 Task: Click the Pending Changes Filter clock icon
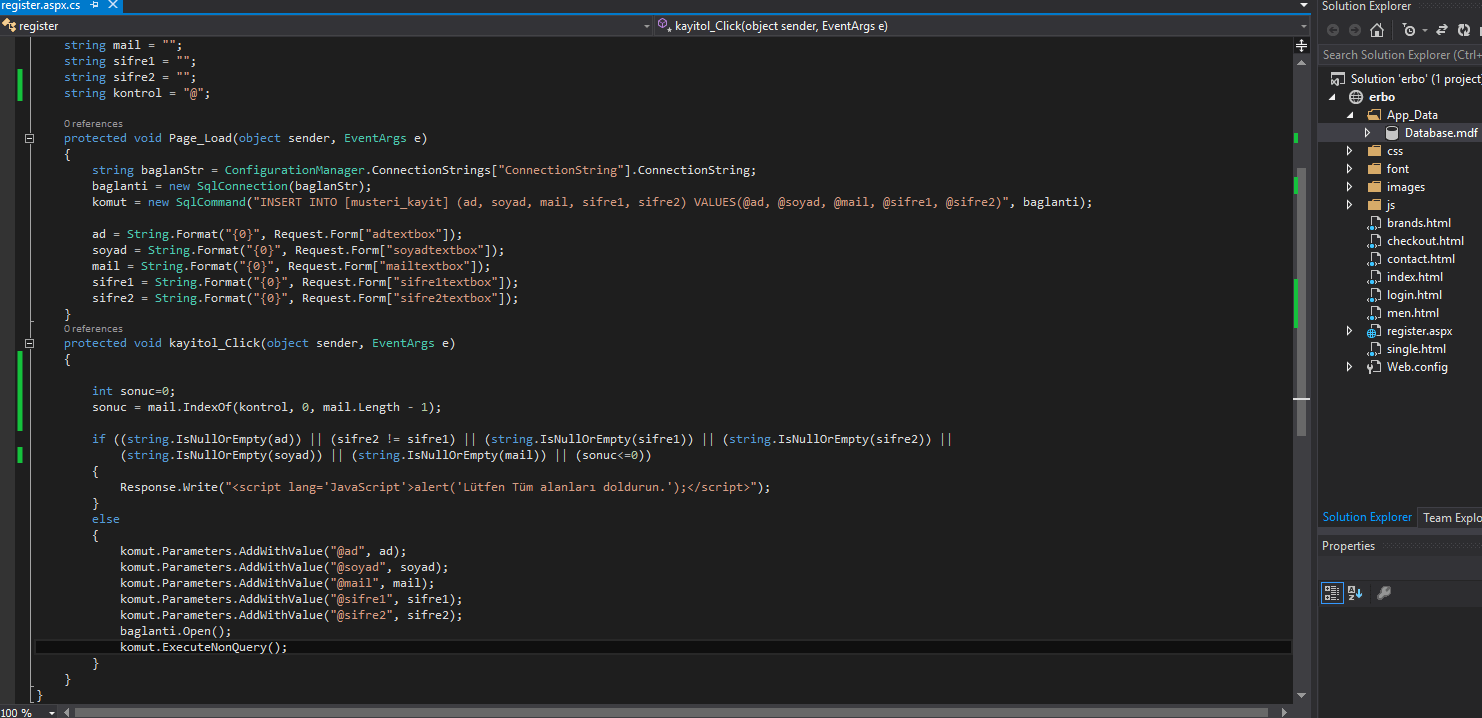tap(1409, 30)
